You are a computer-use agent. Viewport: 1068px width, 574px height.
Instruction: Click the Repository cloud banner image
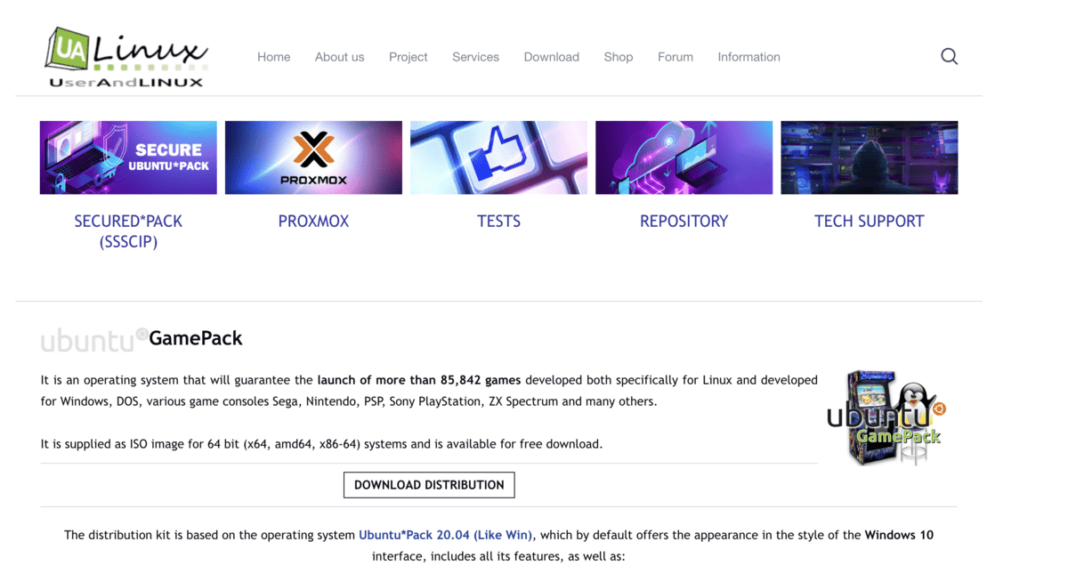click(684, 157)
